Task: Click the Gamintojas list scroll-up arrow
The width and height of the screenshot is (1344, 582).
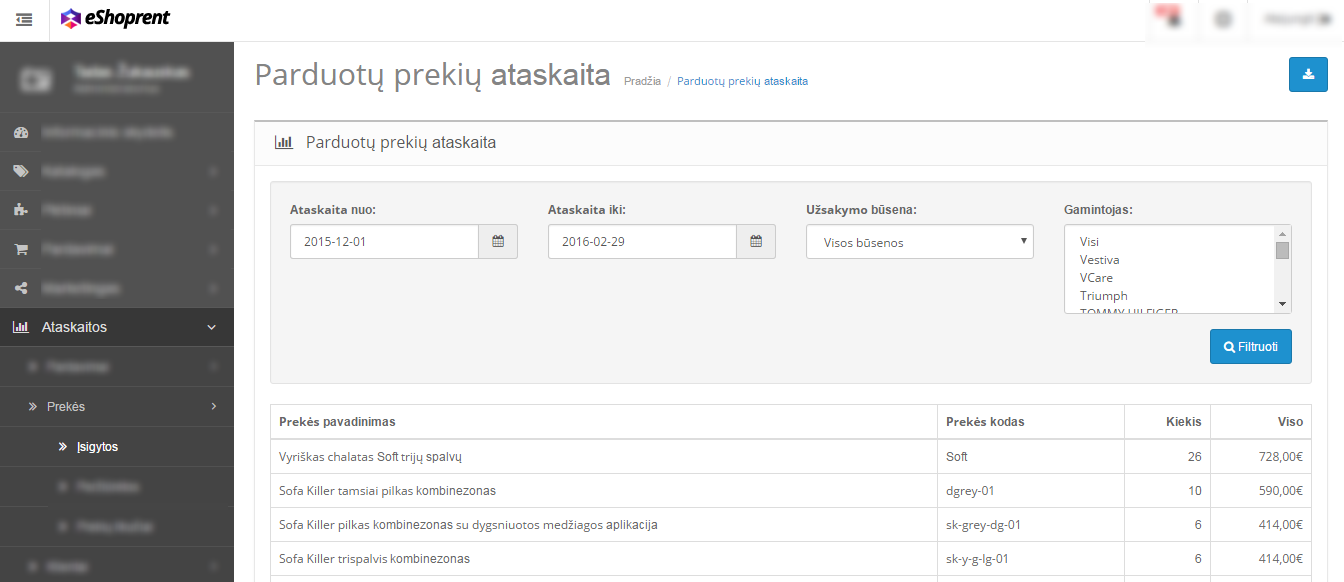Action: (x=1282, y=233)
